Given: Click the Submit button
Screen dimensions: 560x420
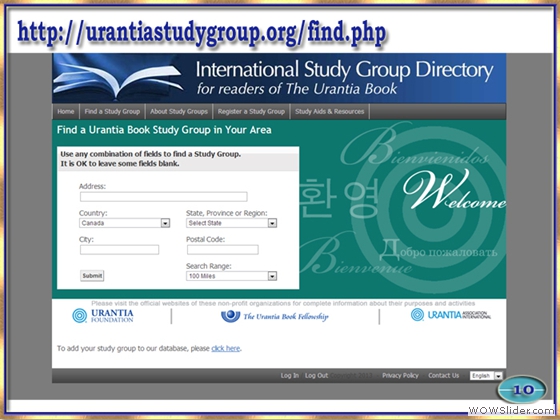Looking at the screenshot, I should pos(92,276).
